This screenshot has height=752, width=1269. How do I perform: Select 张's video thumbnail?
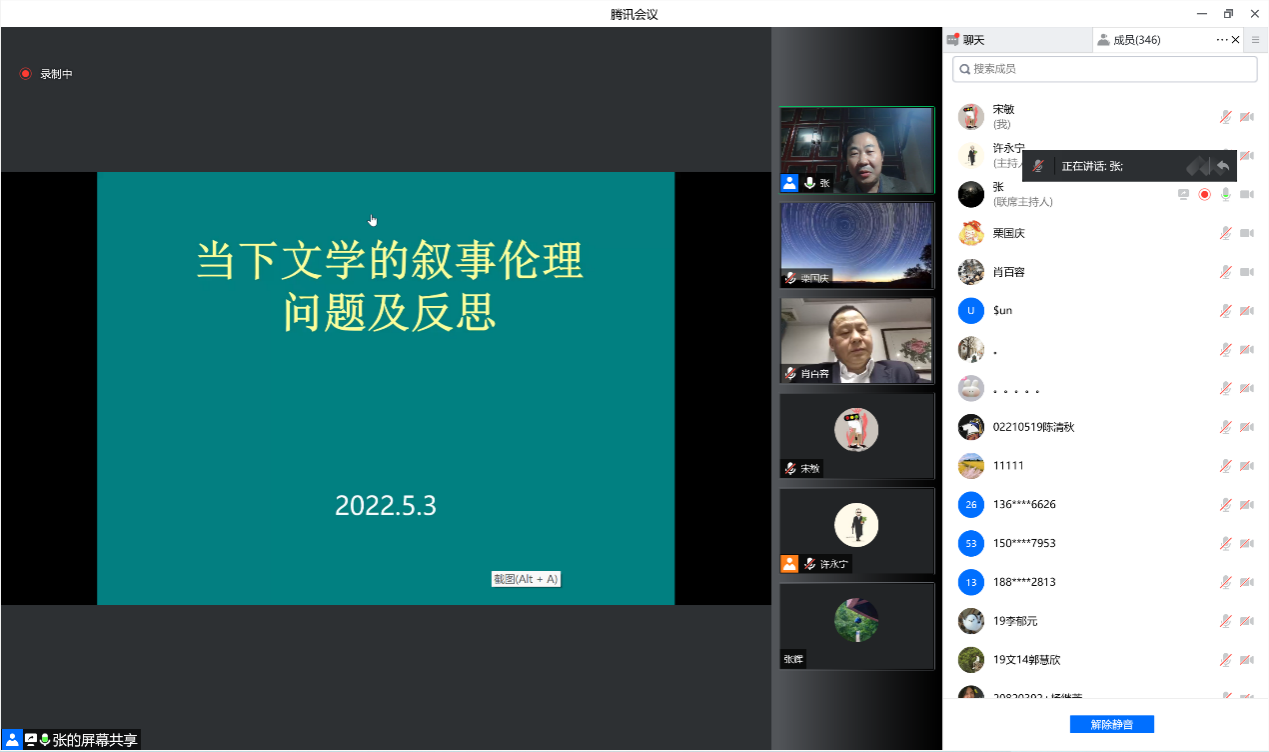point(856,149)
